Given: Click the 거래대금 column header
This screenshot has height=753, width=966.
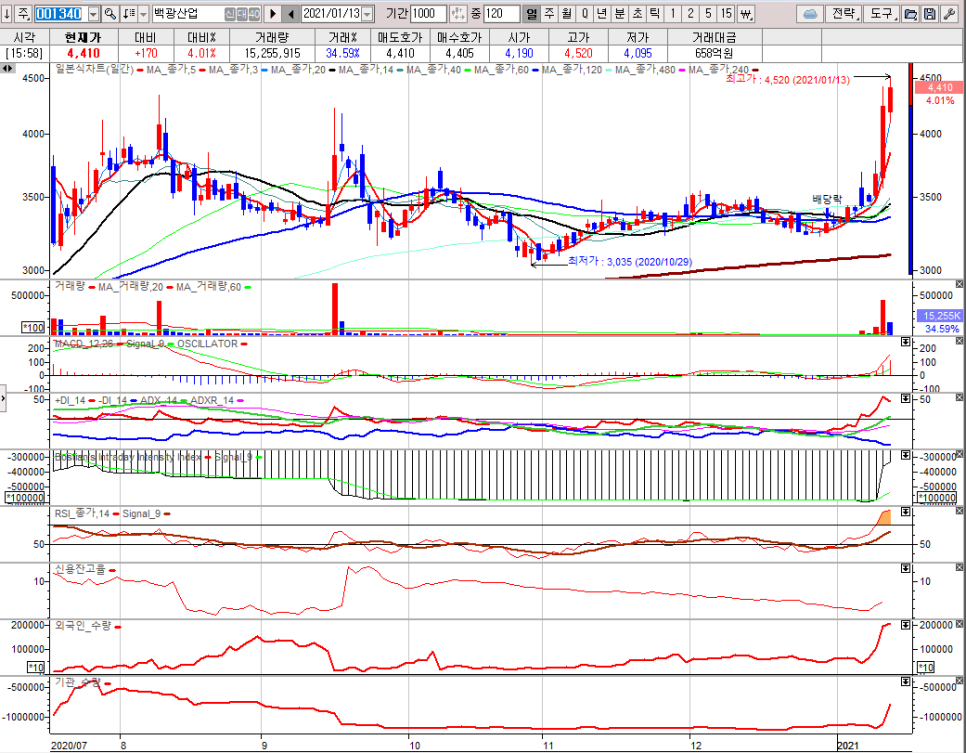Looking at the screenshot, I should (x=714, y=37).
